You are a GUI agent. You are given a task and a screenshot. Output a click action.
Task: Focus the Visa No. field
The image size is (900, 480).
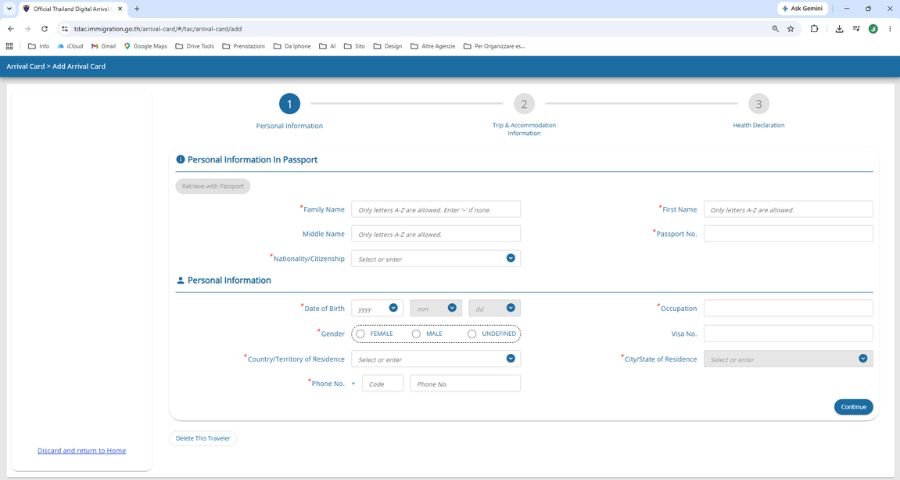point(789,334)
